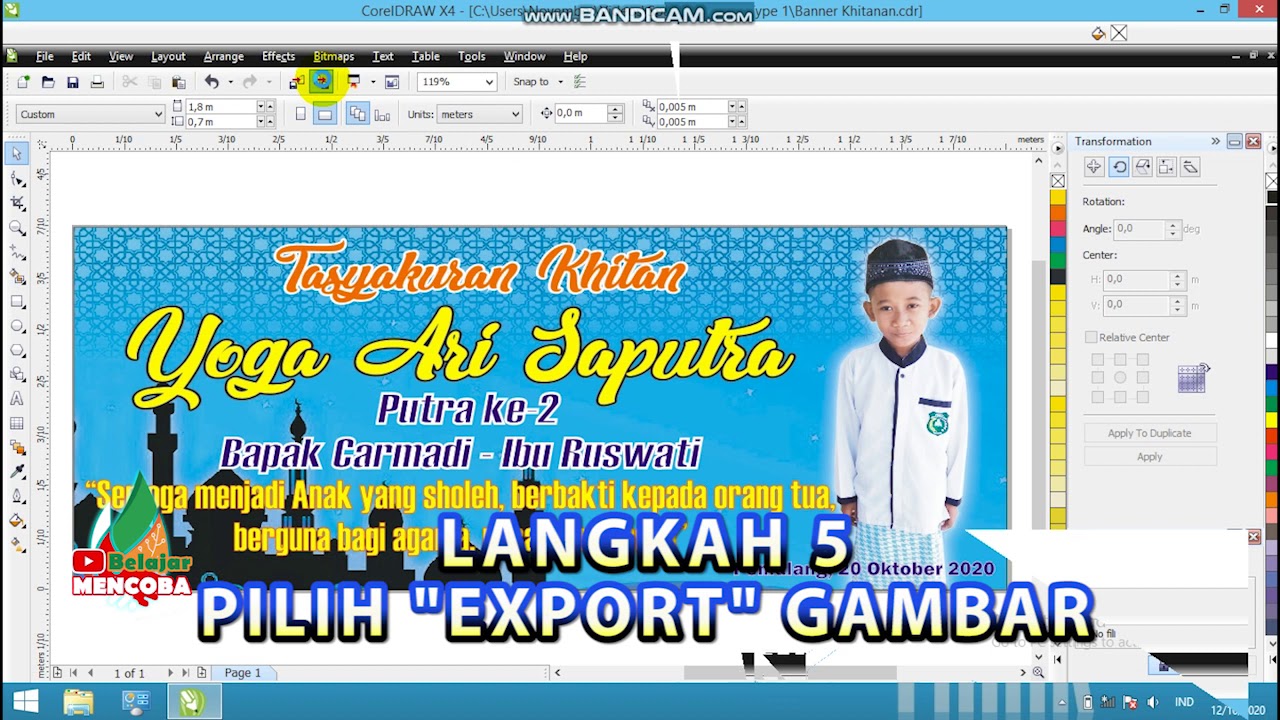Screen dimensions: 1280x720
Task: Select the Page 1 tab
Action: click(x=242, y=673)
